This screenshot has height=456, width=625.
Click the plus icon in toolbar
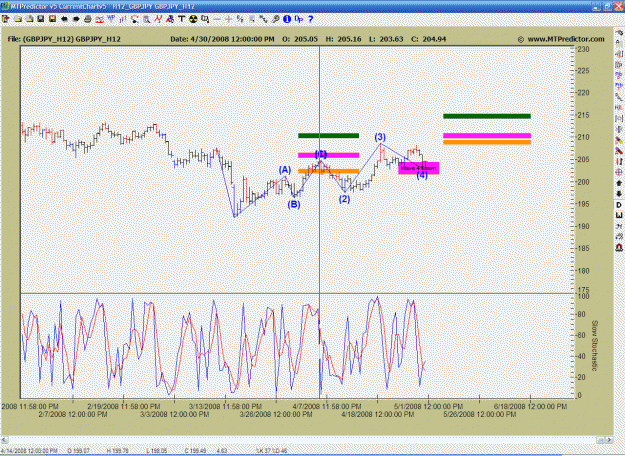[229, 19]
